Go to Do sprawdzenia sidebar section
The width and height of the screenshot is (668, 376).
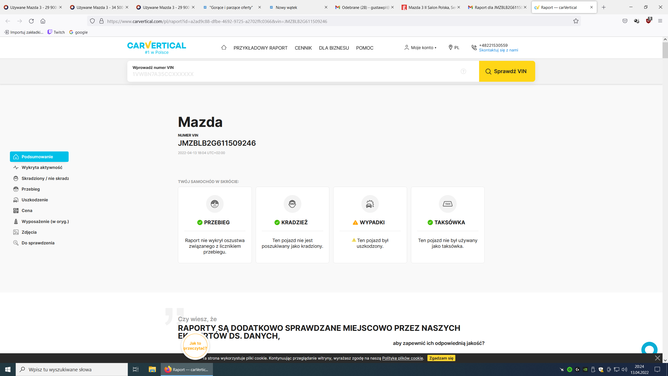coord(39,243)
